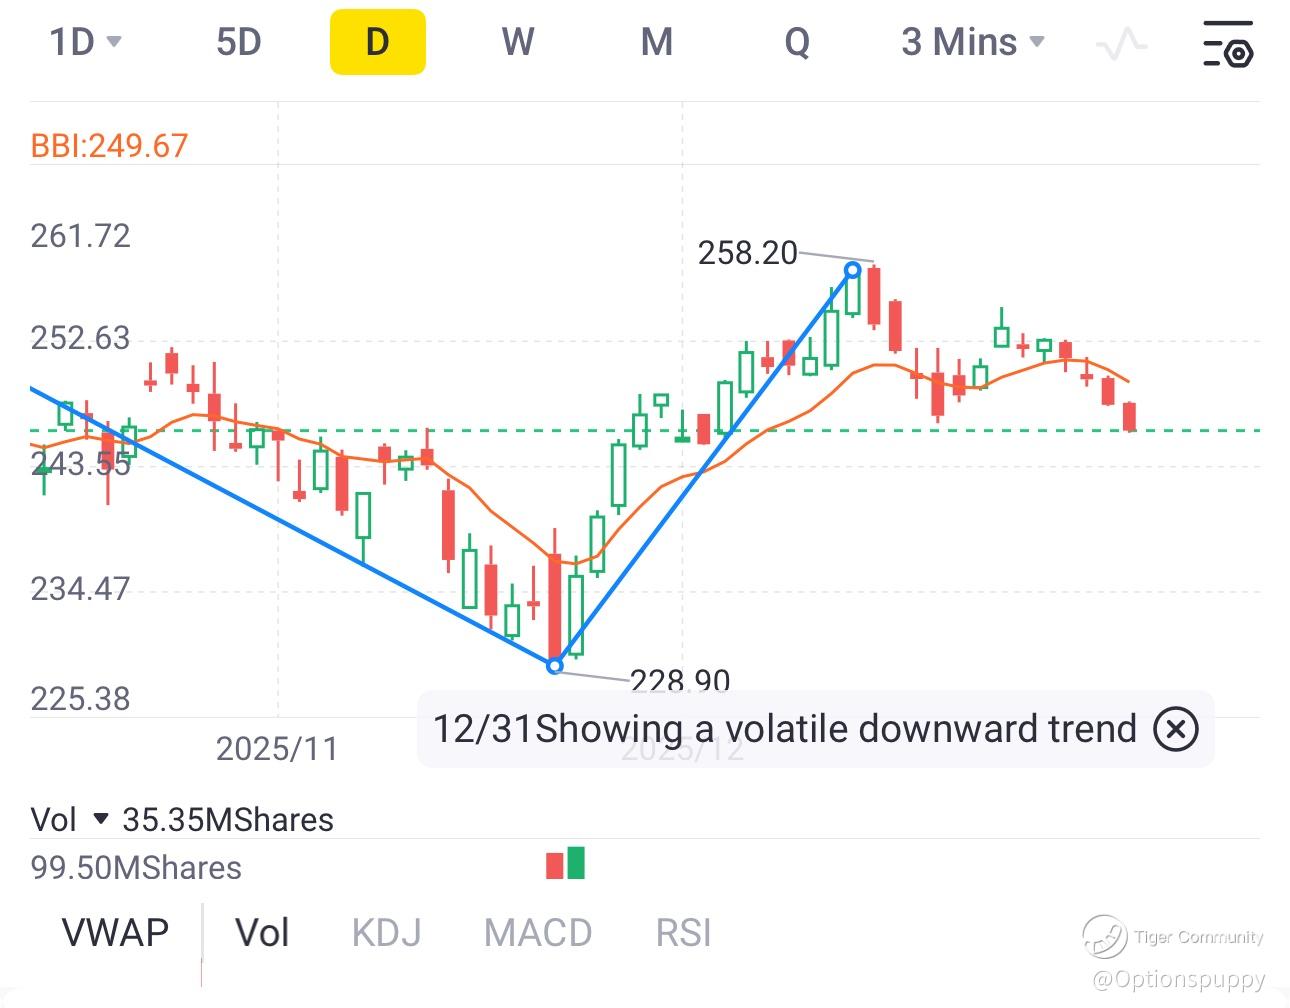
Task: Click the BBI:249.67 indicator label
Action: pyautogui.click(x=109, y=146)
